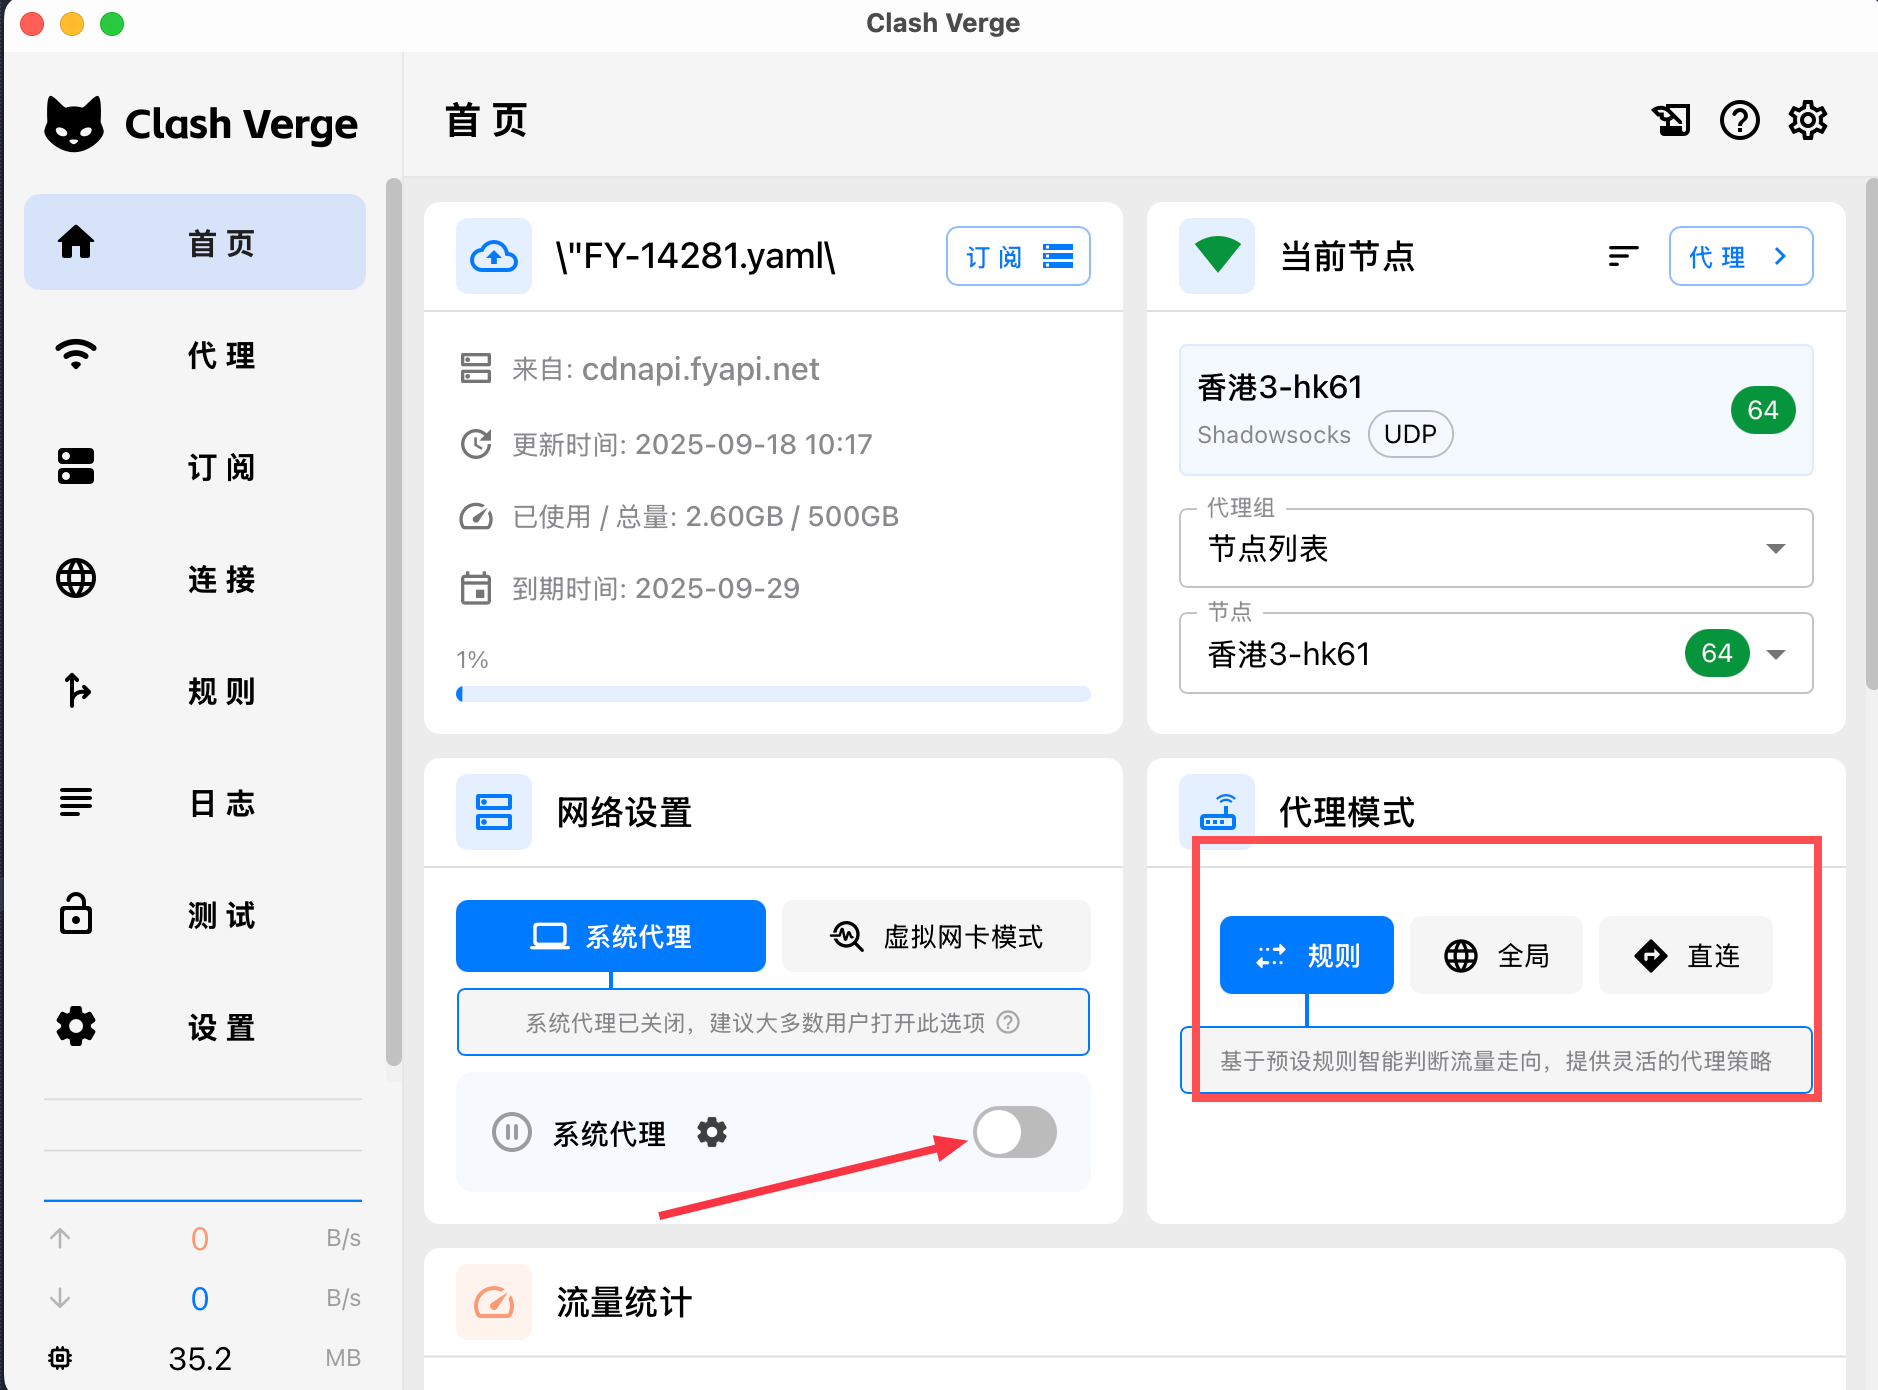Click the 1% usage label
1878x1390 pixels.
[x=472, y=660]
